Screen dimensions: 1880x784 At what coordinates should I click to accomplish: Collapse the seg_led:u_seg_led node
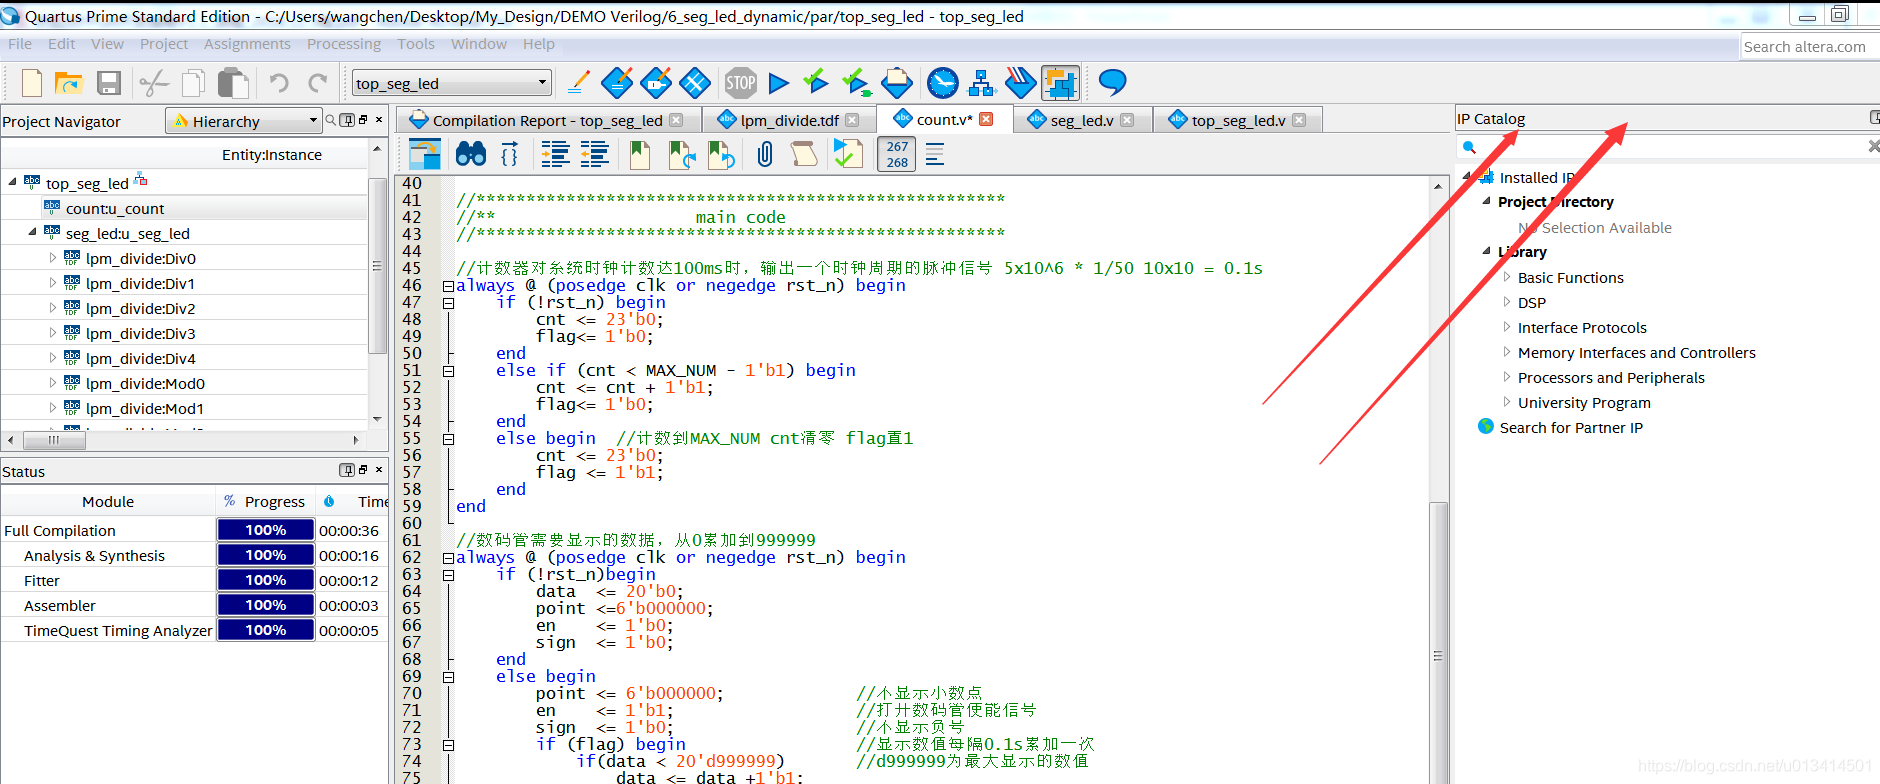click(x=32, y=232)
